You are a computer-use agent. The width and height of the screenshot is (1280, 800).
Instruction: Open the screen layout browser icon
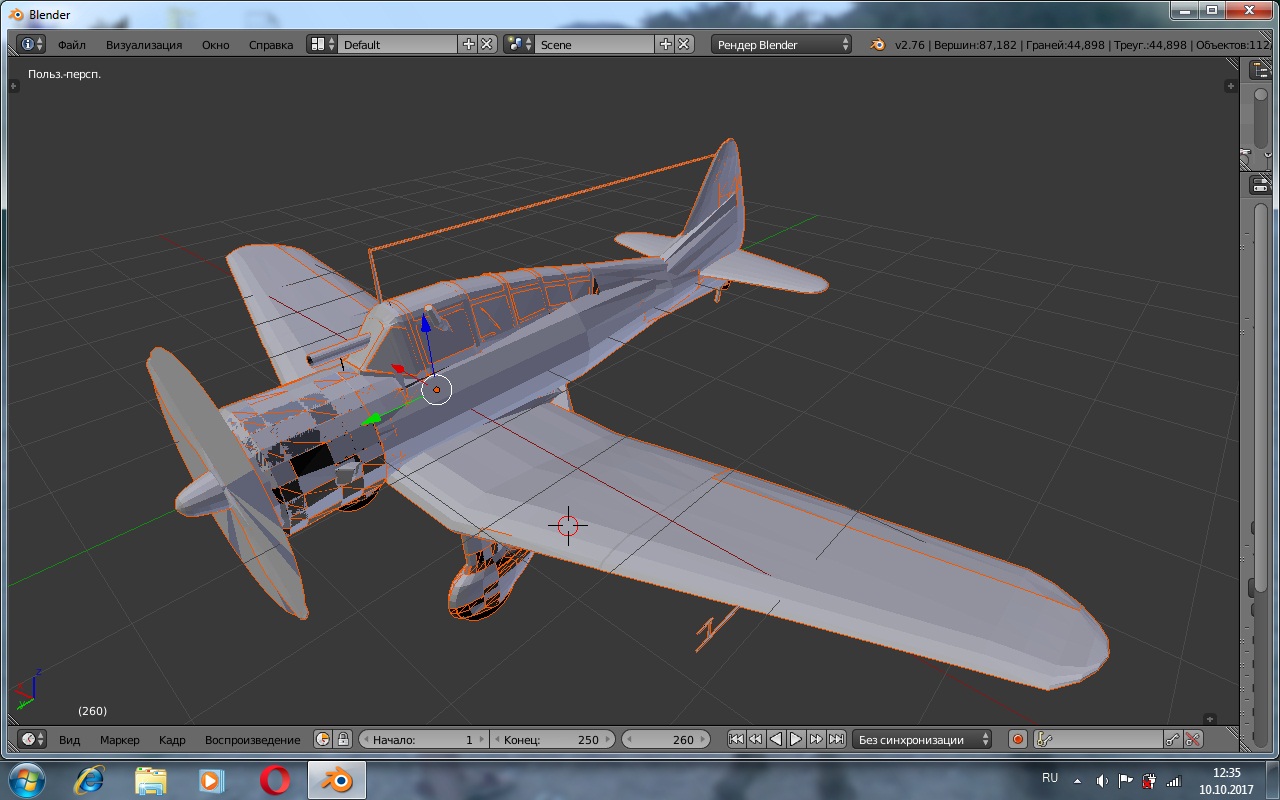321,44
